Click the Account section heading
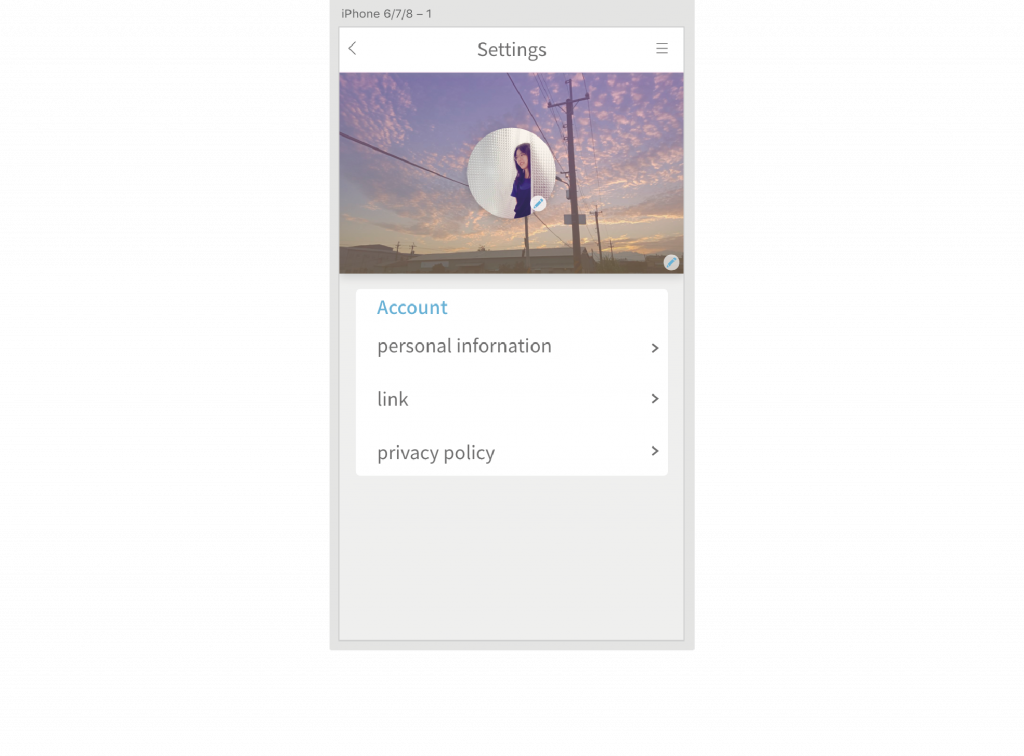1024x756 pixels. coord(412,307)
